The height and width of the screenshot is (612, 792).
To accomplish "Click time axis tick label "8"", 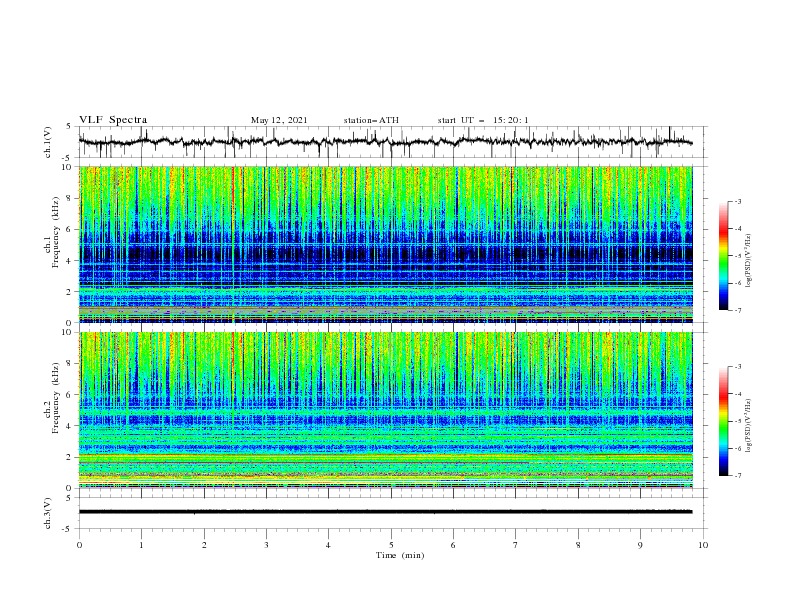I will pos(578,545).
